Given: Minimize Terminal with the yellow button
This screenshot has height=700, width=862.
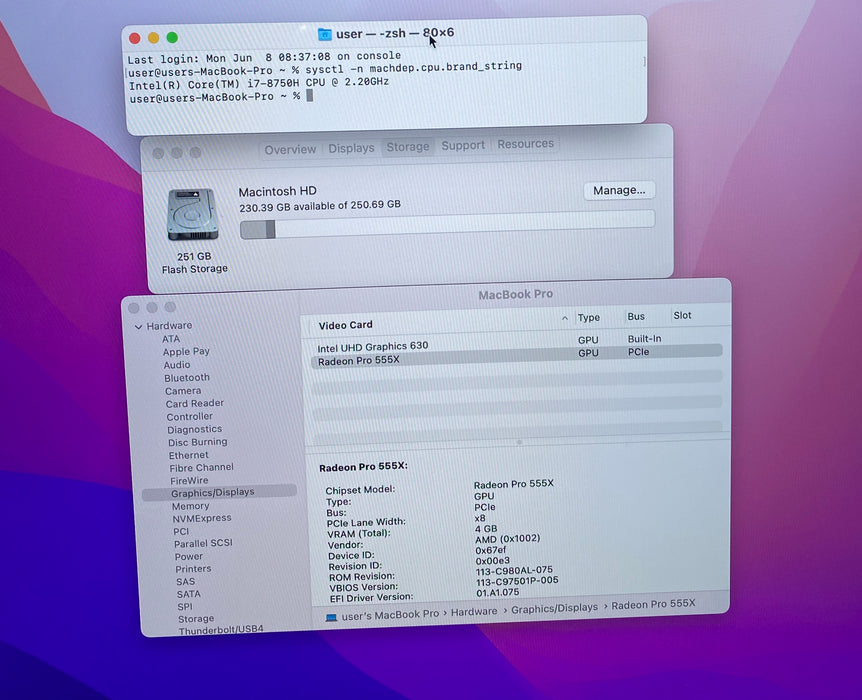Looking at the screenshot, I should pyautogui.click(x=153, y=37).
